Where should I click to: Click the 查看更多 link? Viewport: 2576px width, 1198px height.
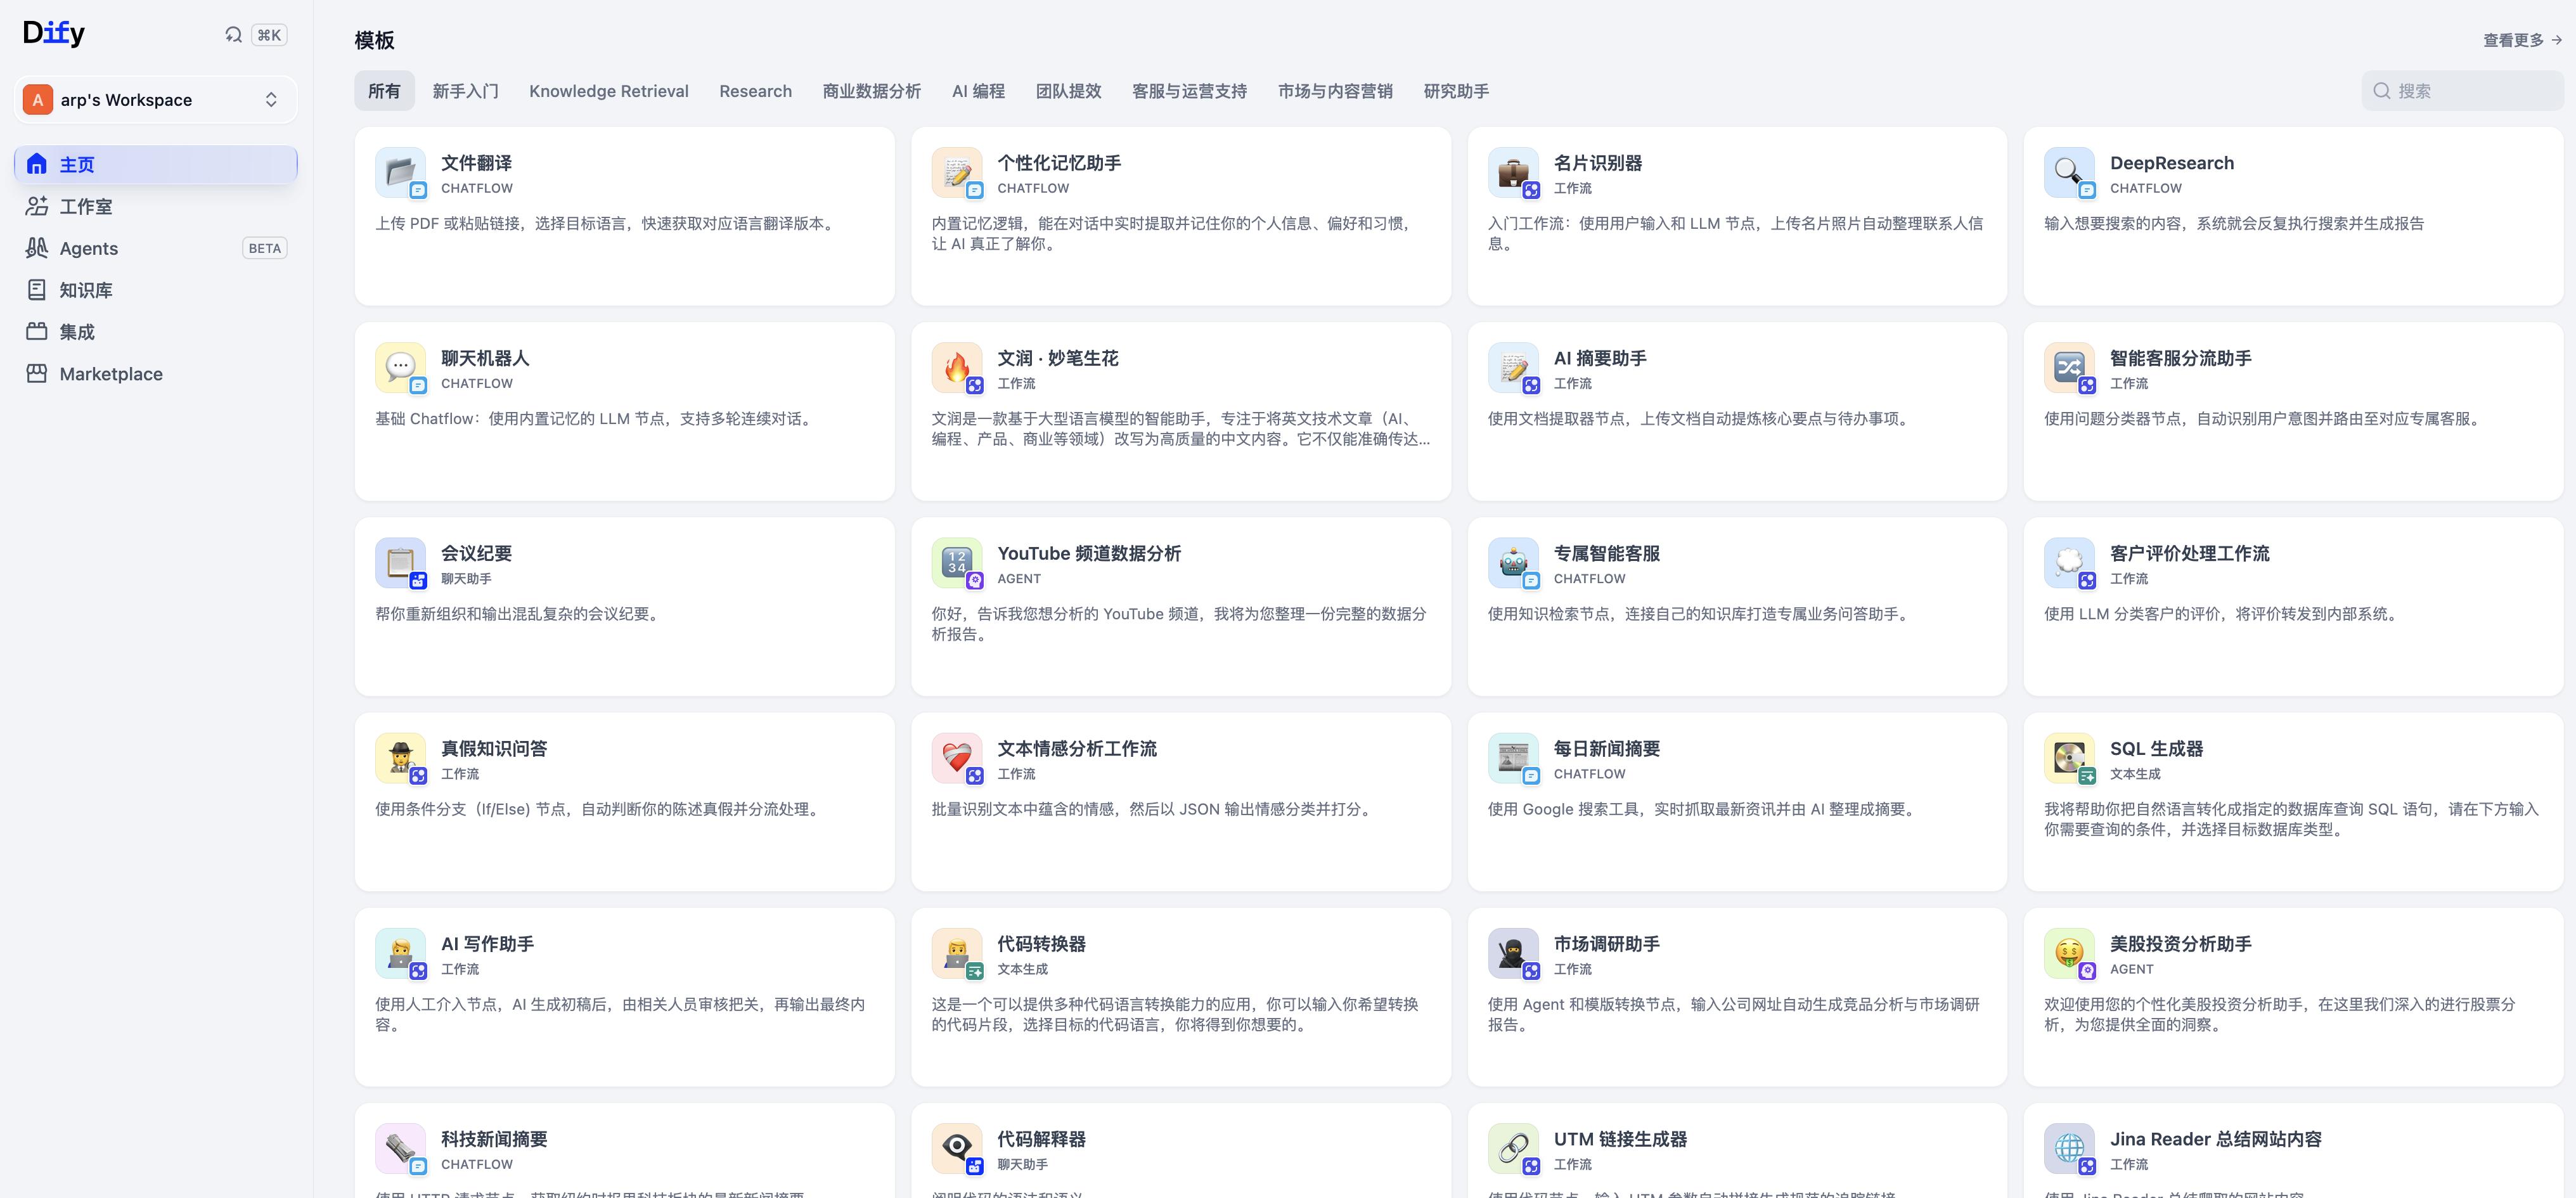2522,40
